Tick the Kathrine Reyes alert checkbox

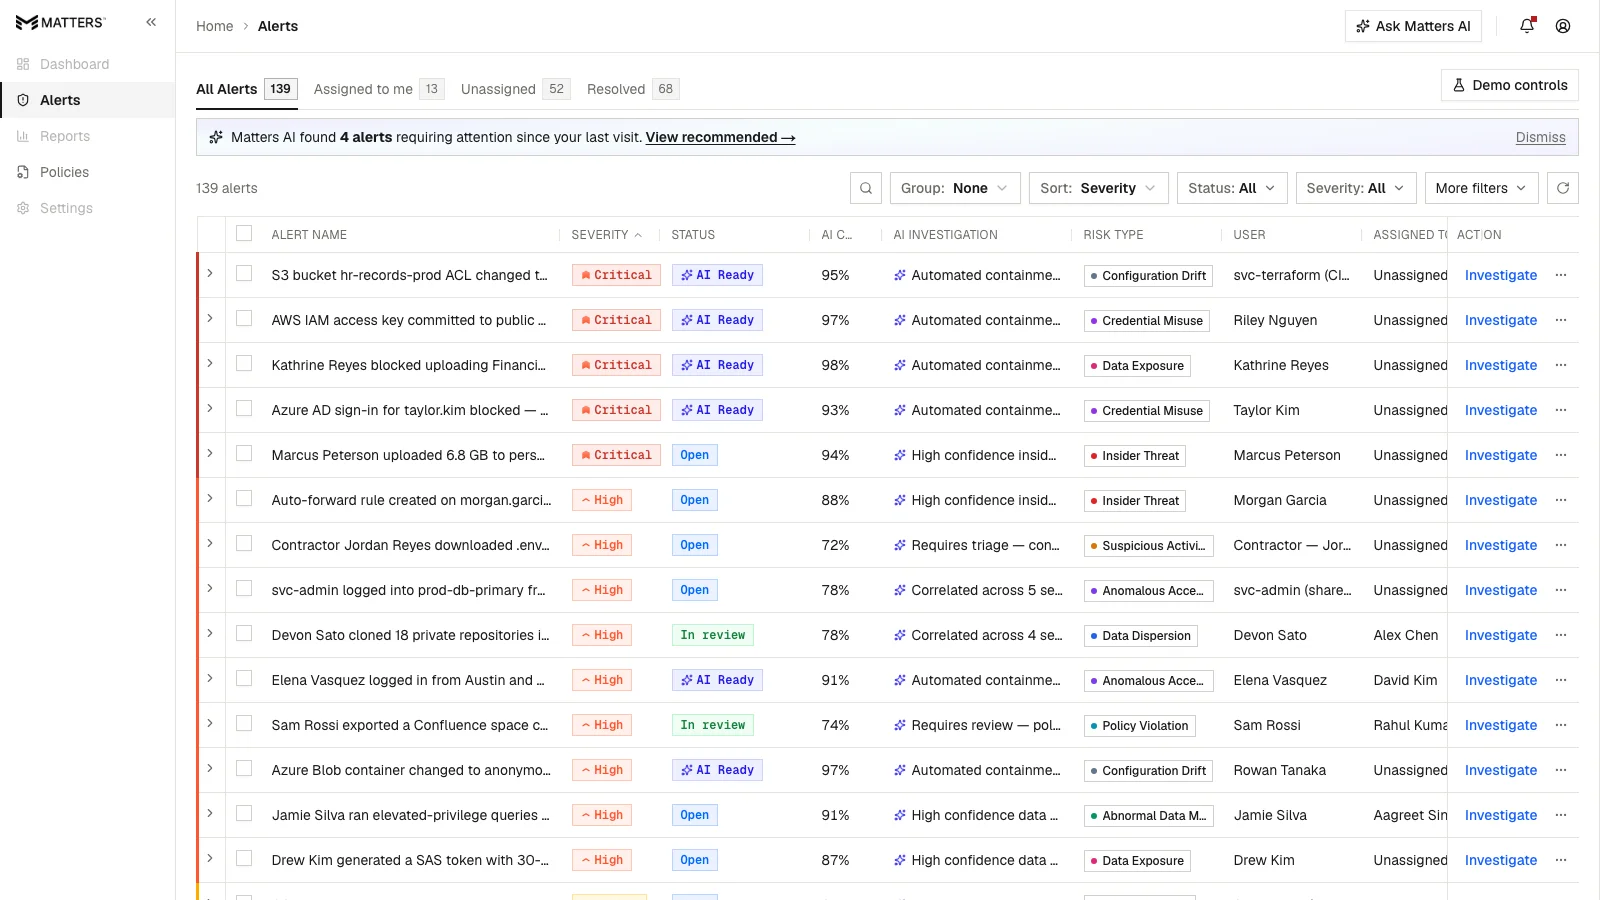244,363
